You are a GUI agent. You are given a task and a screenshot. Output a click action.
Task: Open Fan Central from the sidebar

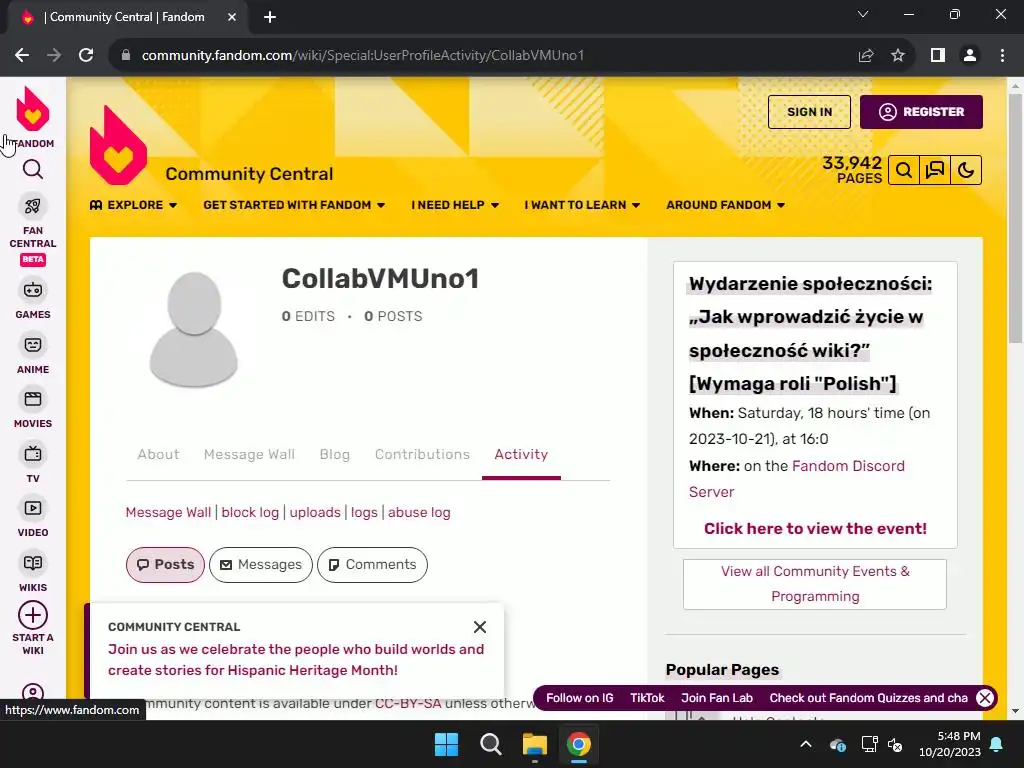pos(33,229)
